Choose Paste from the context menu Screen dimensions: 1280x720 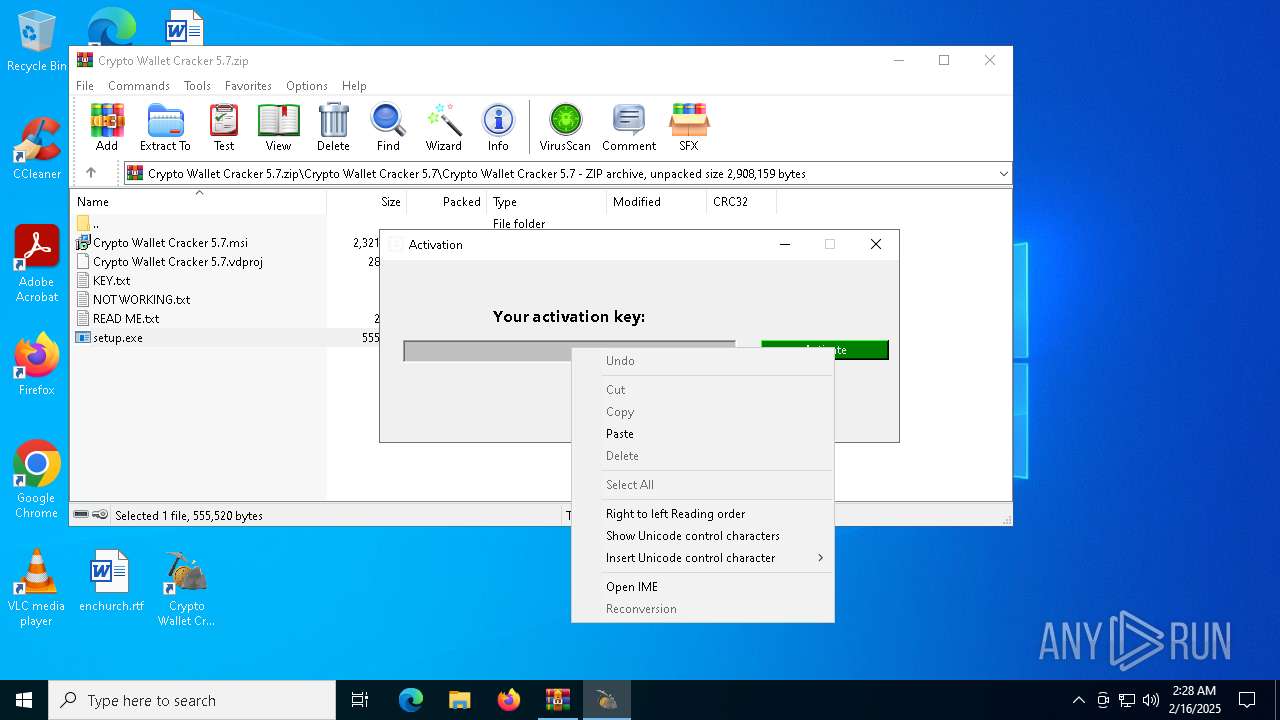click(620, 434)
